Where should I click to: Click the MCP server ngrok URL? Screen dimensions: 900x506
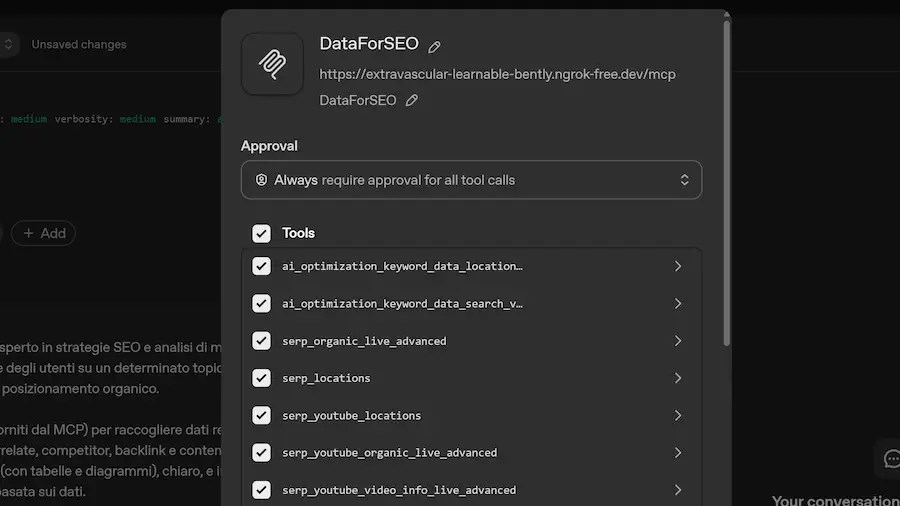coord(497,74)
